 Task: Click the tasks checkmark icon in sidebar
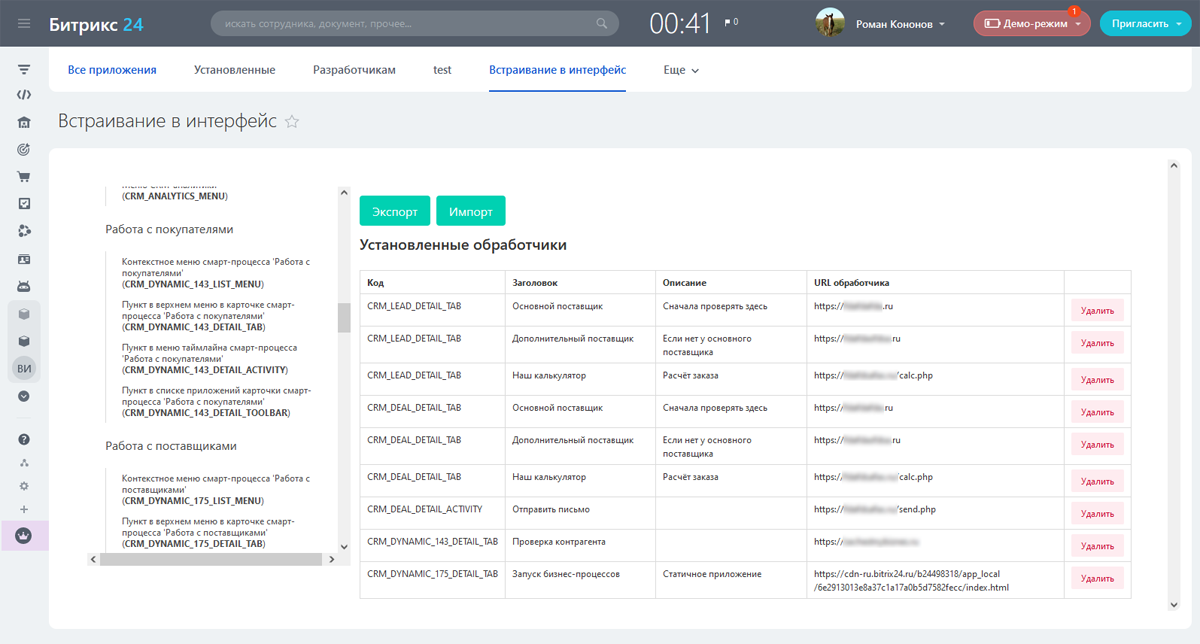point(24,204)
